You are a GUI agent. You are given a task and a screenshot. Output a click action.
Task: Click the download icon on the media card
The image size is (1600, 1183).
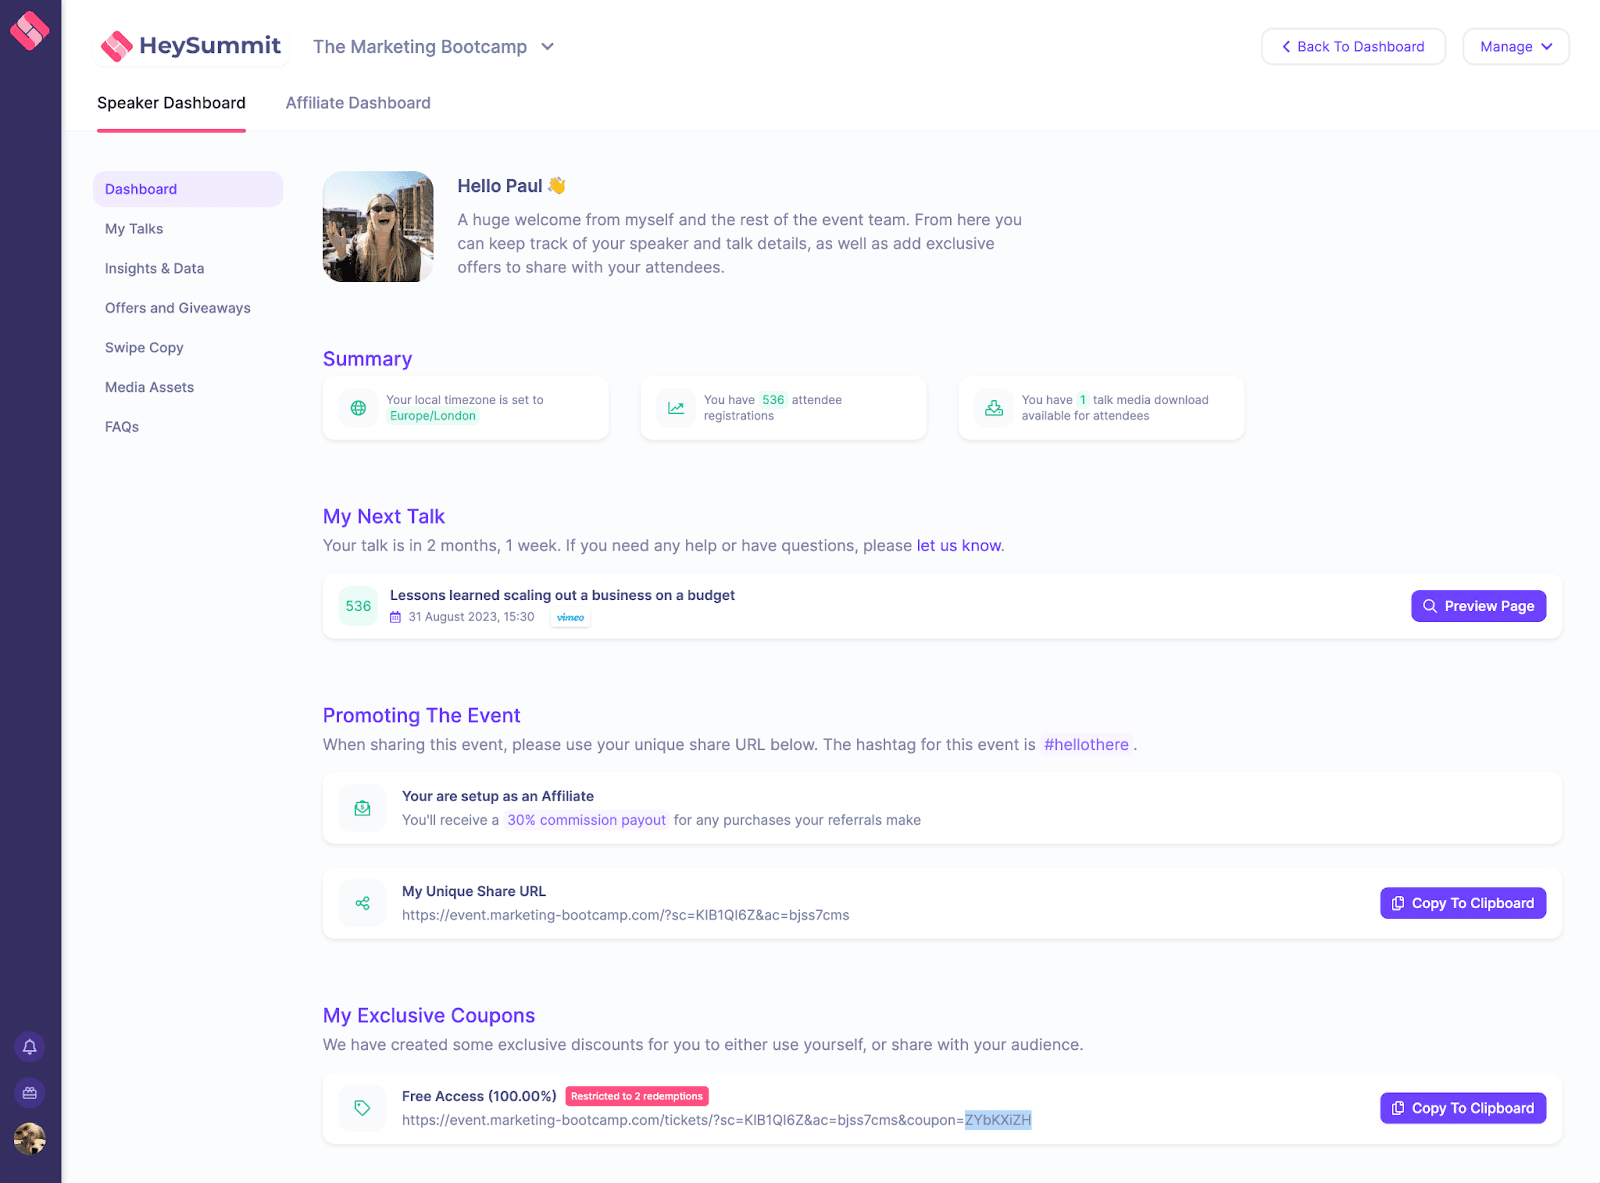tap(994, 408)
